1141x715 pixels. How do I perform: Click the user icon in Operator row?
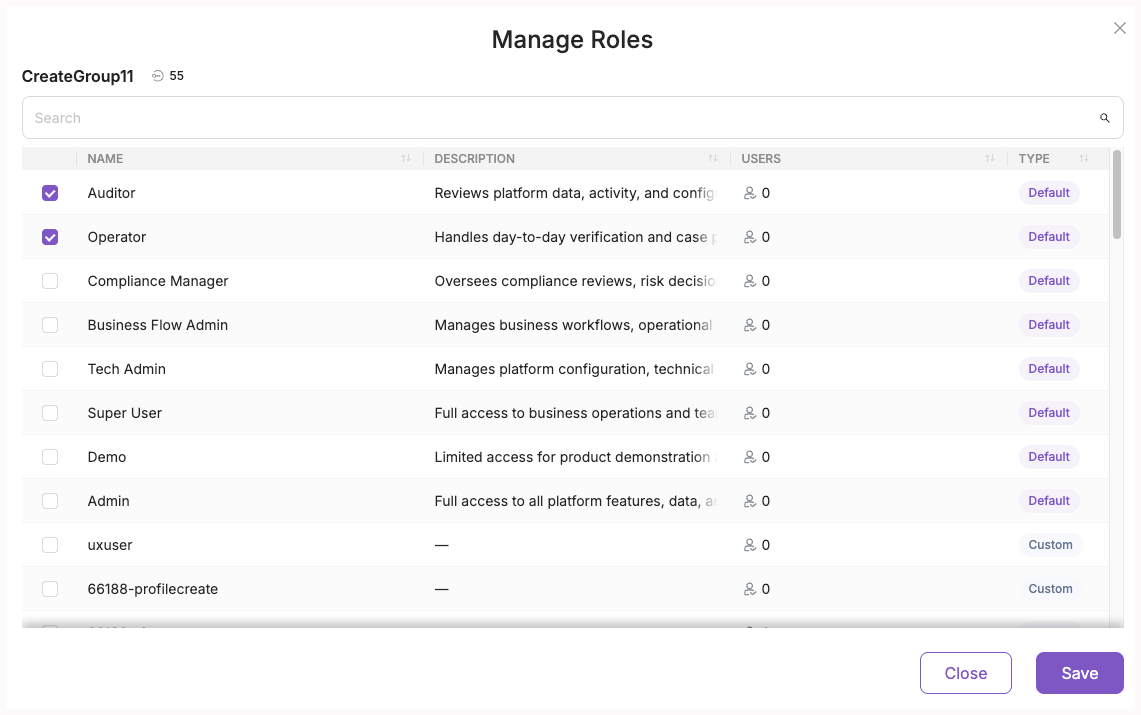click(x=750, y=237)
